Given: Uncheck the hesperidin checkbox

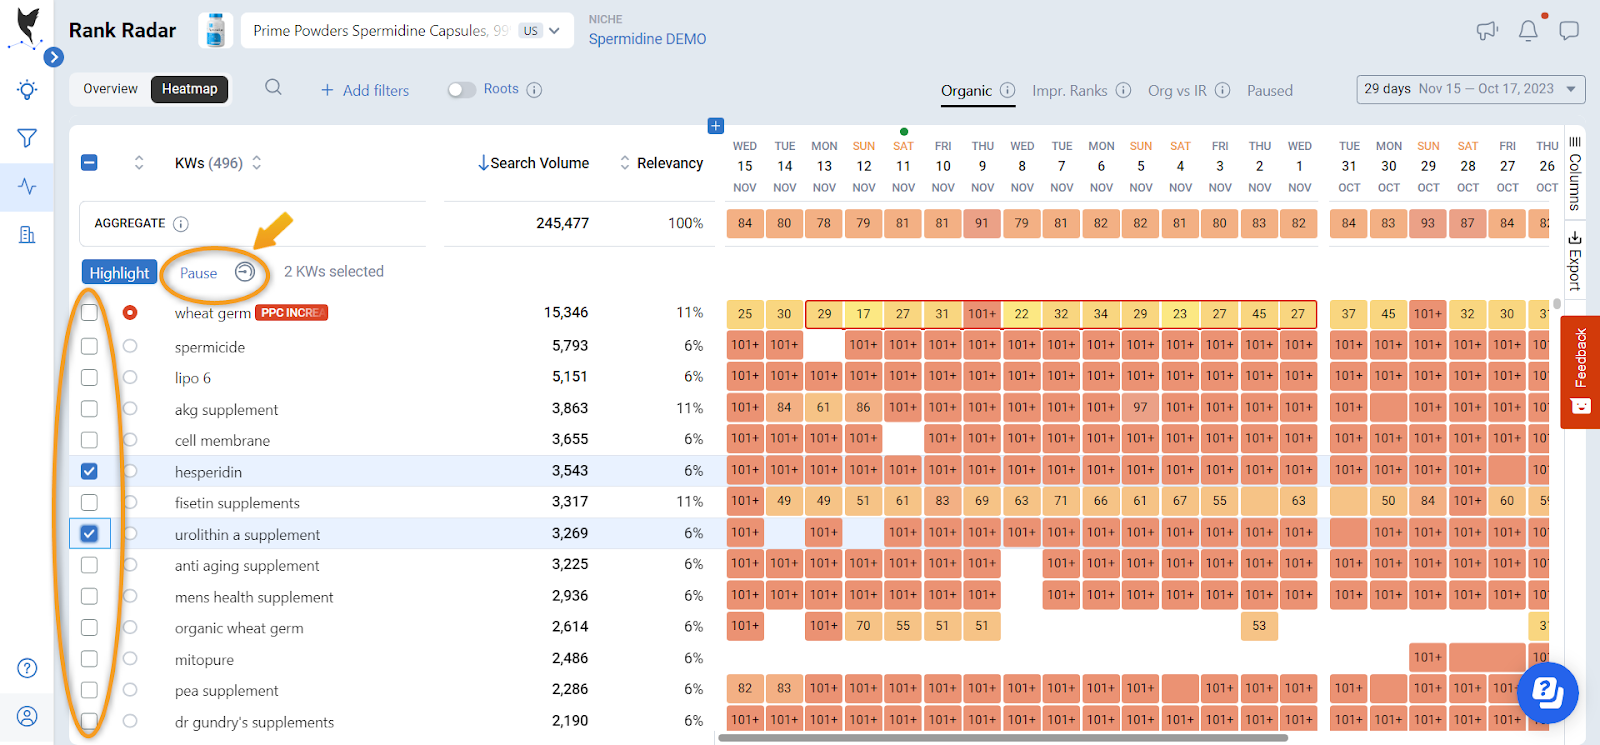Looking at the screenshot, I should [89, 471].
